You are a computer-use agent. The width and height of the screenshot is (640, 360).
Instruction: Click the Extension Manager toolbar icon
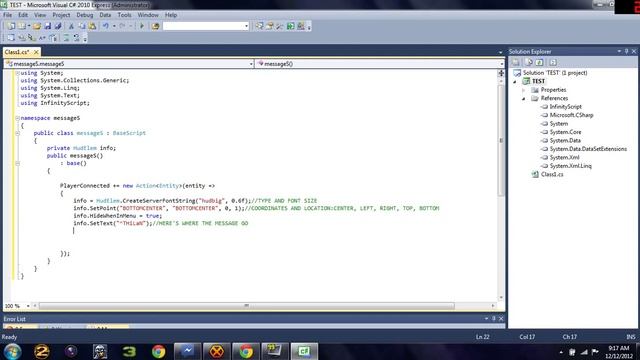pyautogui.click(x=301, y=26)
